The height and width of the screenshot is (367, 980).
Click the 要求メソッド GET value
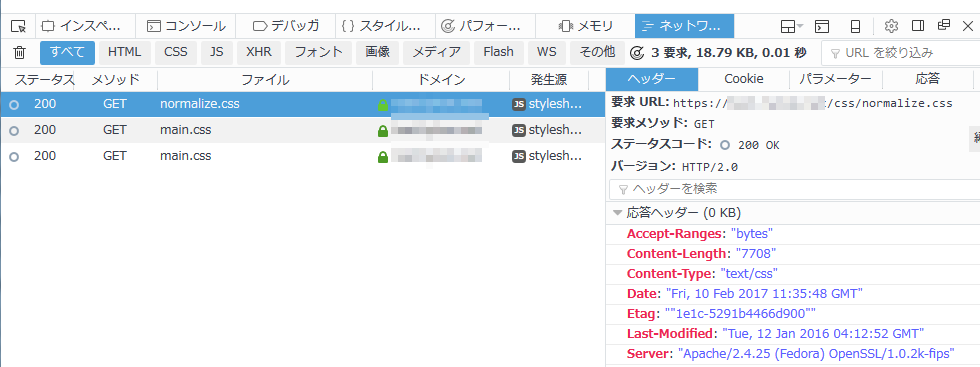coord(704,124)
